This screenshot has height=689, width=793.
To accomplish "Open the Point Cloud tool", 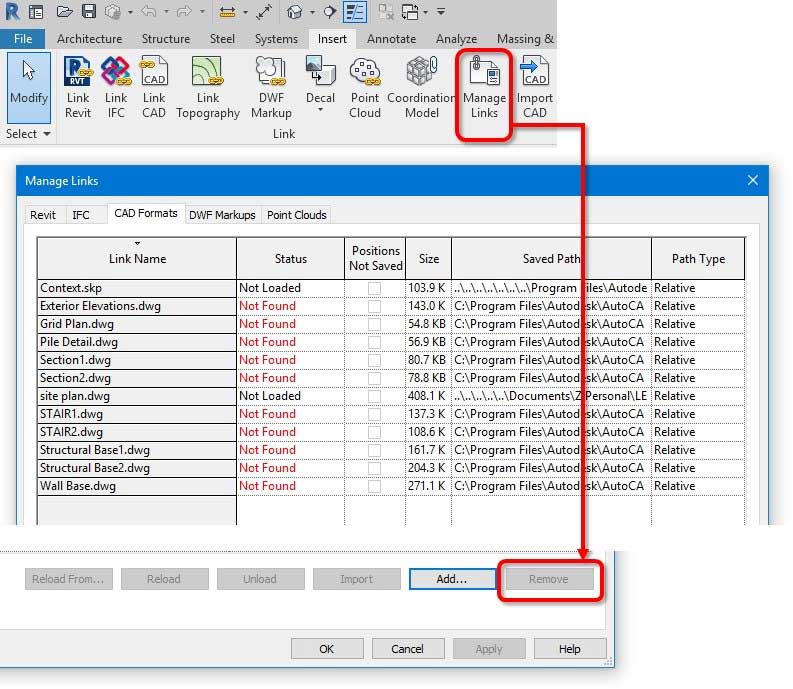I will (x=365, y=88).
